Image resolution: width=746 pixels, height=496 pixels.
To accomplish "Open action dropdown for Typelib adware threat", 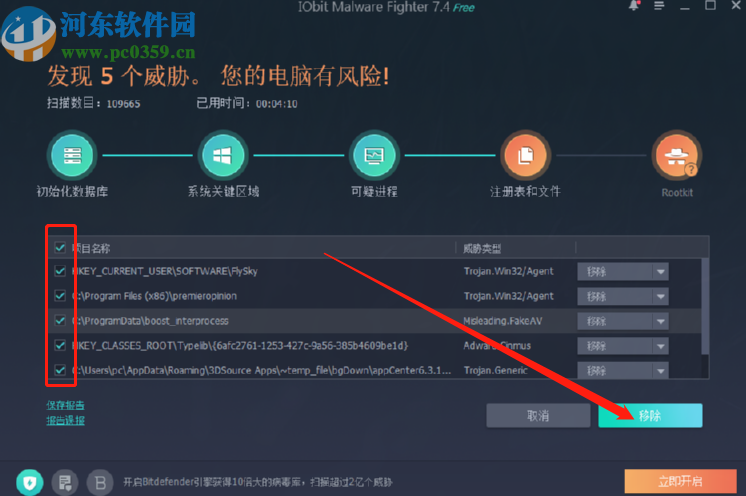I will click(x=660, y=346).
